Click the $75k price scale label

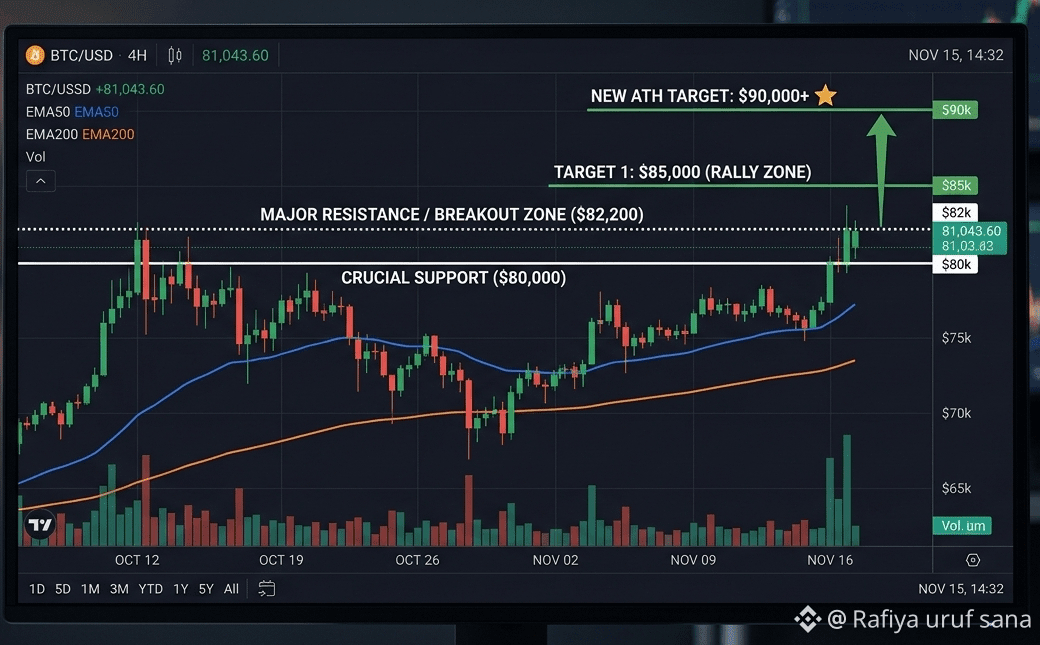click(956, 338)
